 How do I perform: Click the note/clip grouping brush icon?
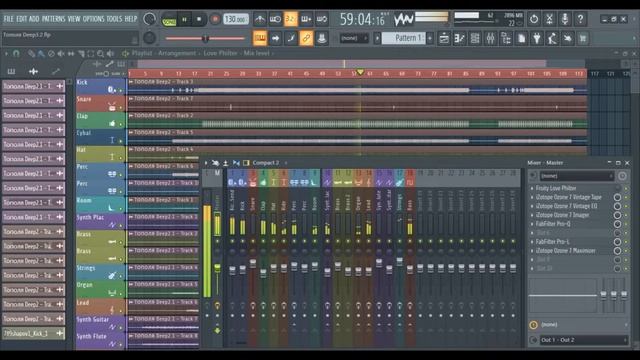(291, 38)
